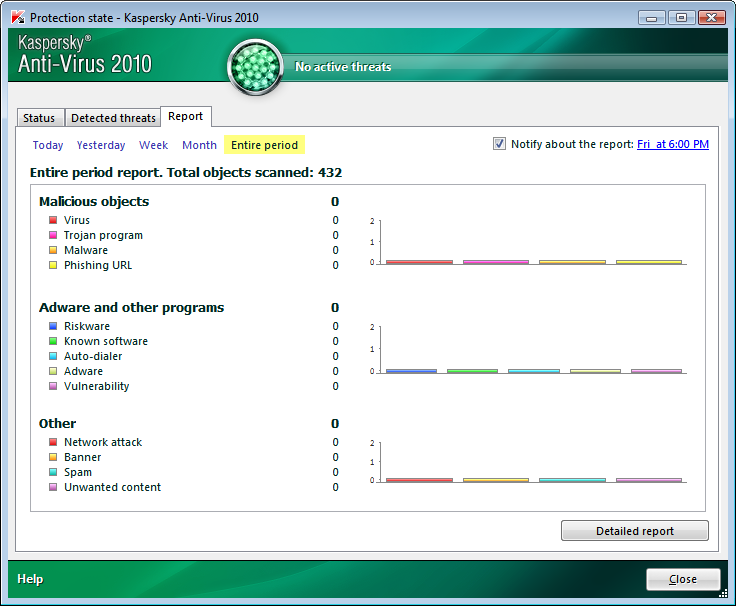Click the 'No active threats' status text
The width and height of the screenshot is (736, 606).
pyautogui.click(x=343, y=67)
